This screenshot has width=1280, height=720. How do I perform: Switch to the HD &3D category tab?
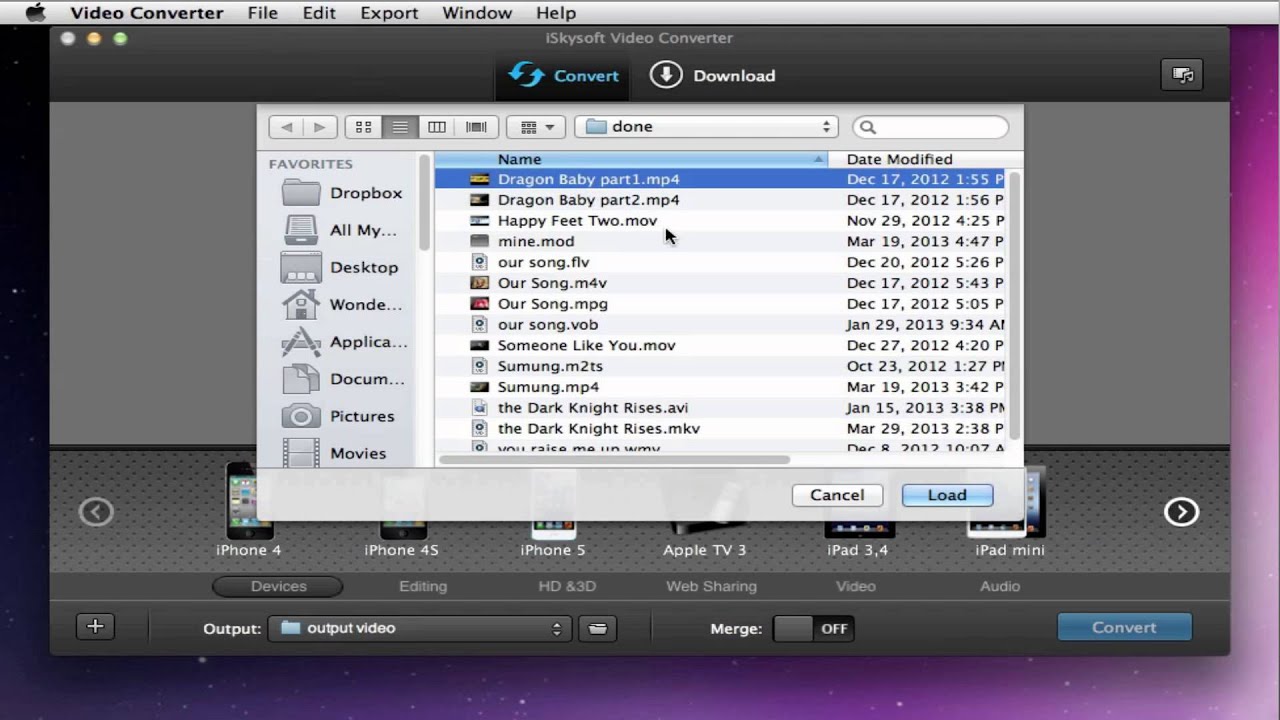coord(567,586)
